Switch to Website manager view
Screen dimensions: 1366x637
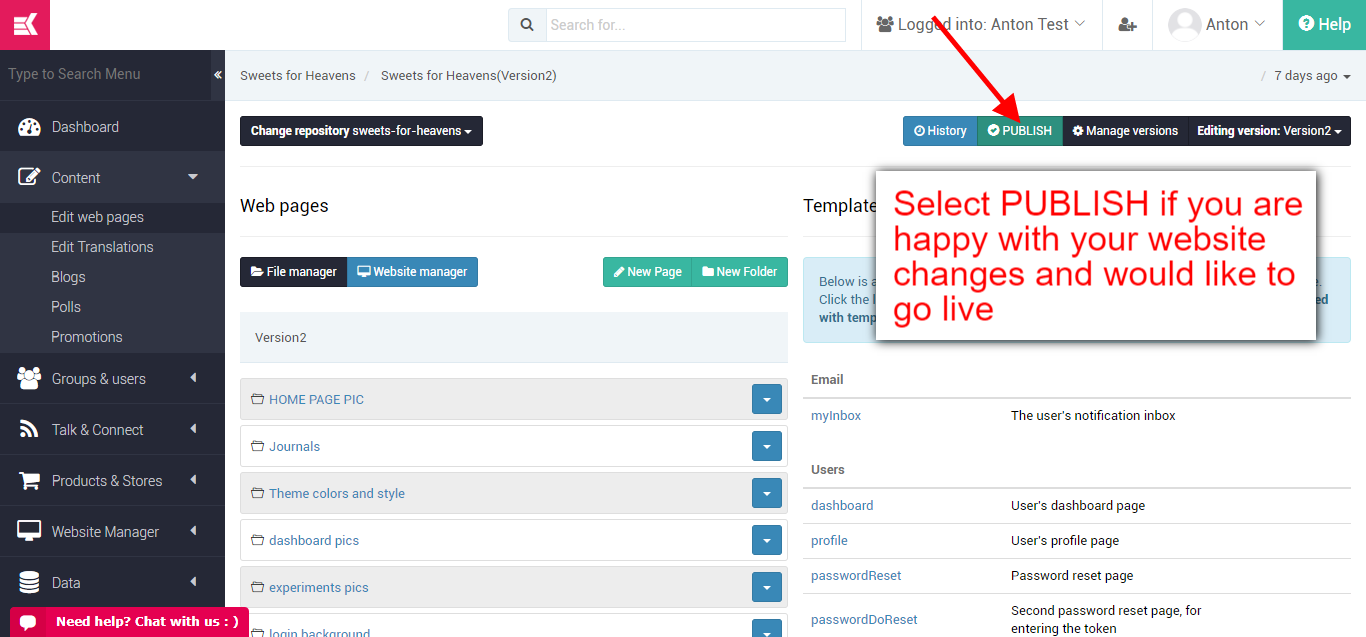412,272
